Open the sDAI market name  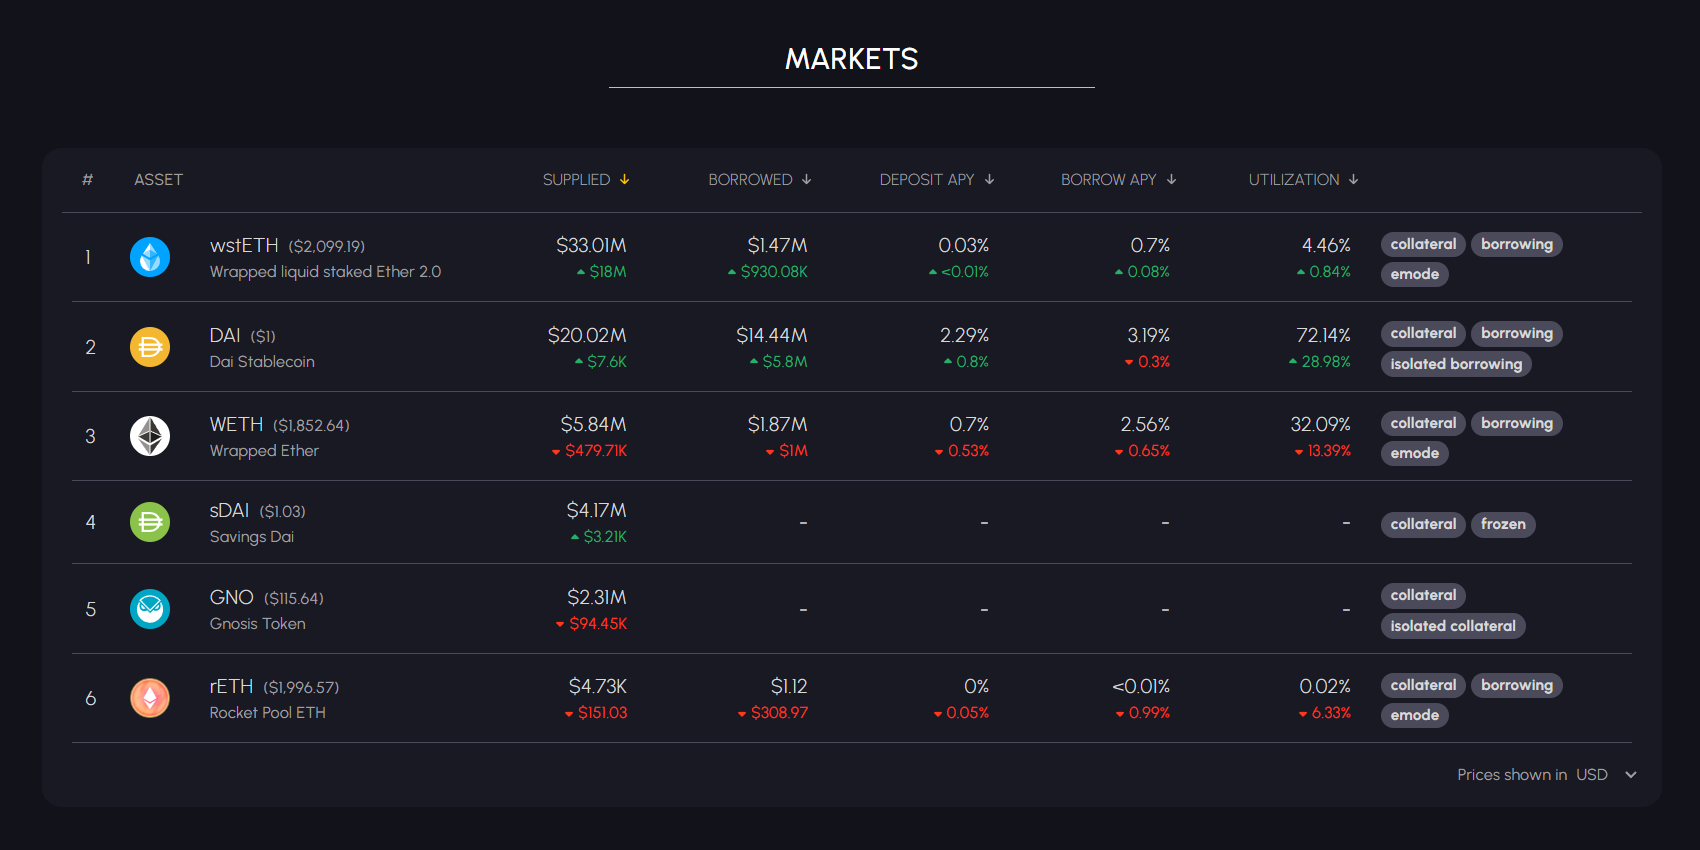(229, 510)
